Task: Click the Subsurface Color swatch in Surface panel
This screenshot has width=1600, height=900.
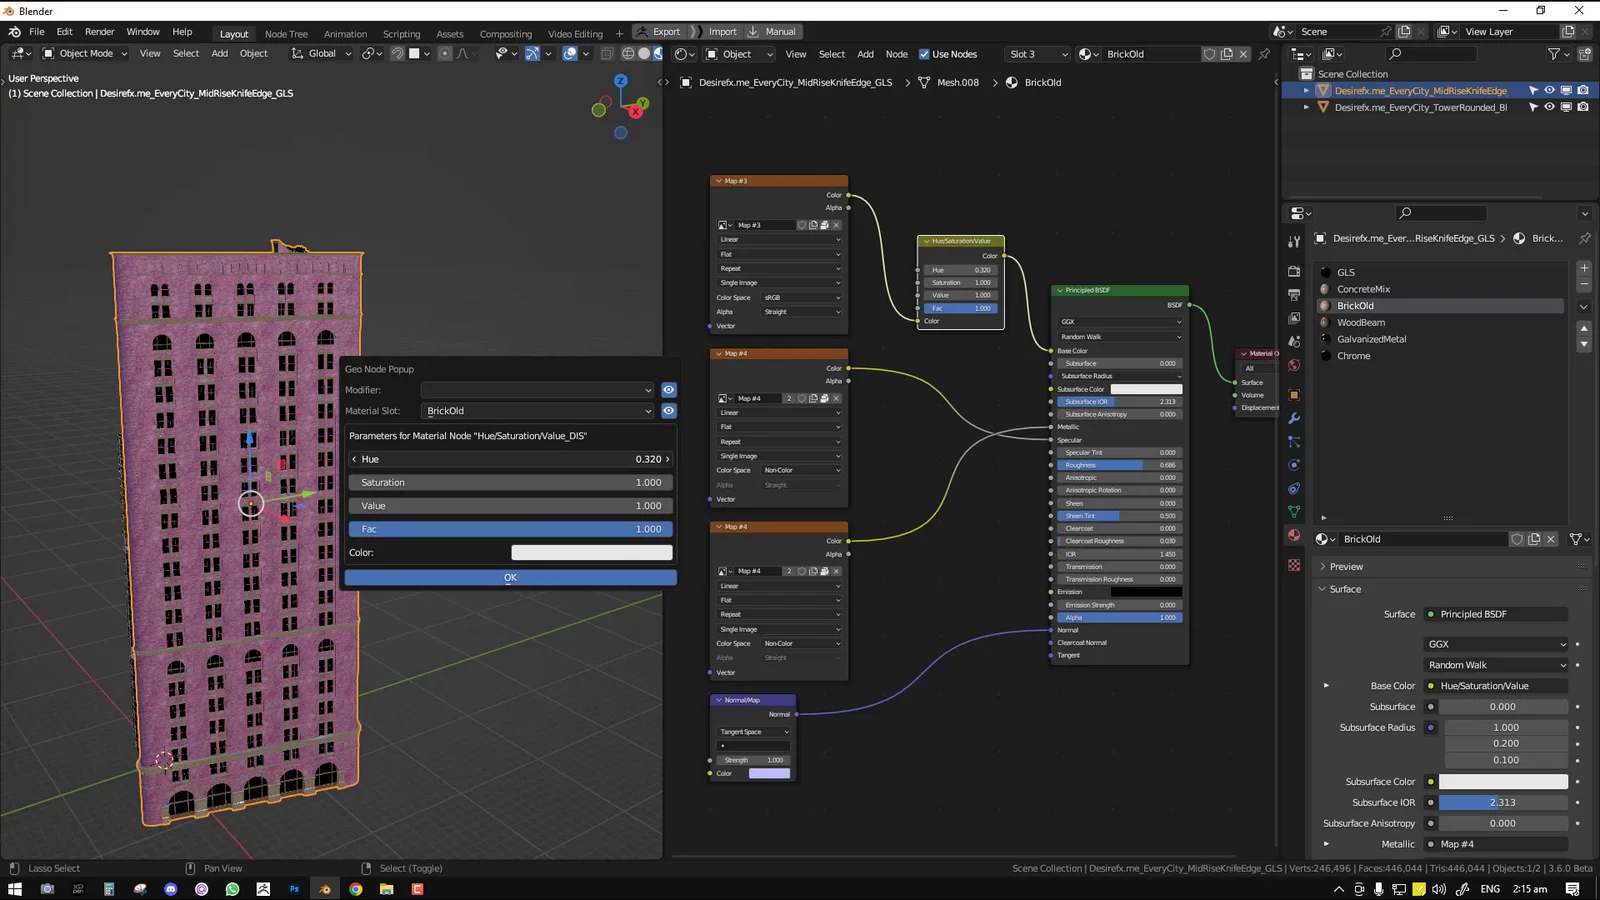Action: click(1503, 781)
